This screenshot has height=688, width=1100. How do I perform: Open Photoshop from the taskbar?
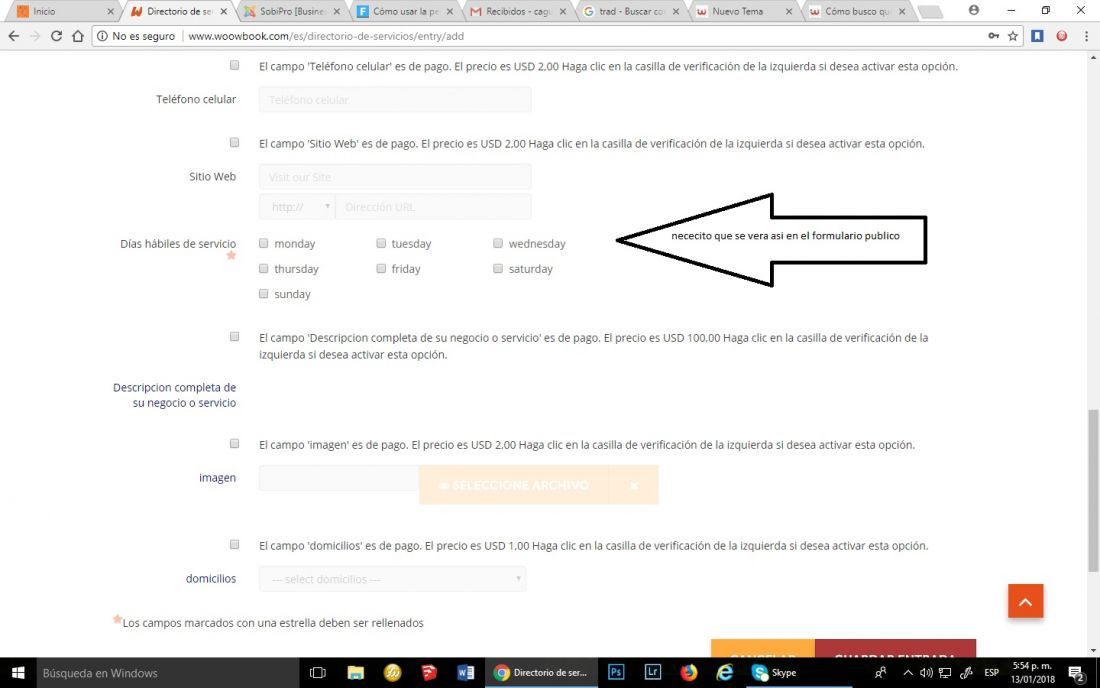tap(616, 673)
